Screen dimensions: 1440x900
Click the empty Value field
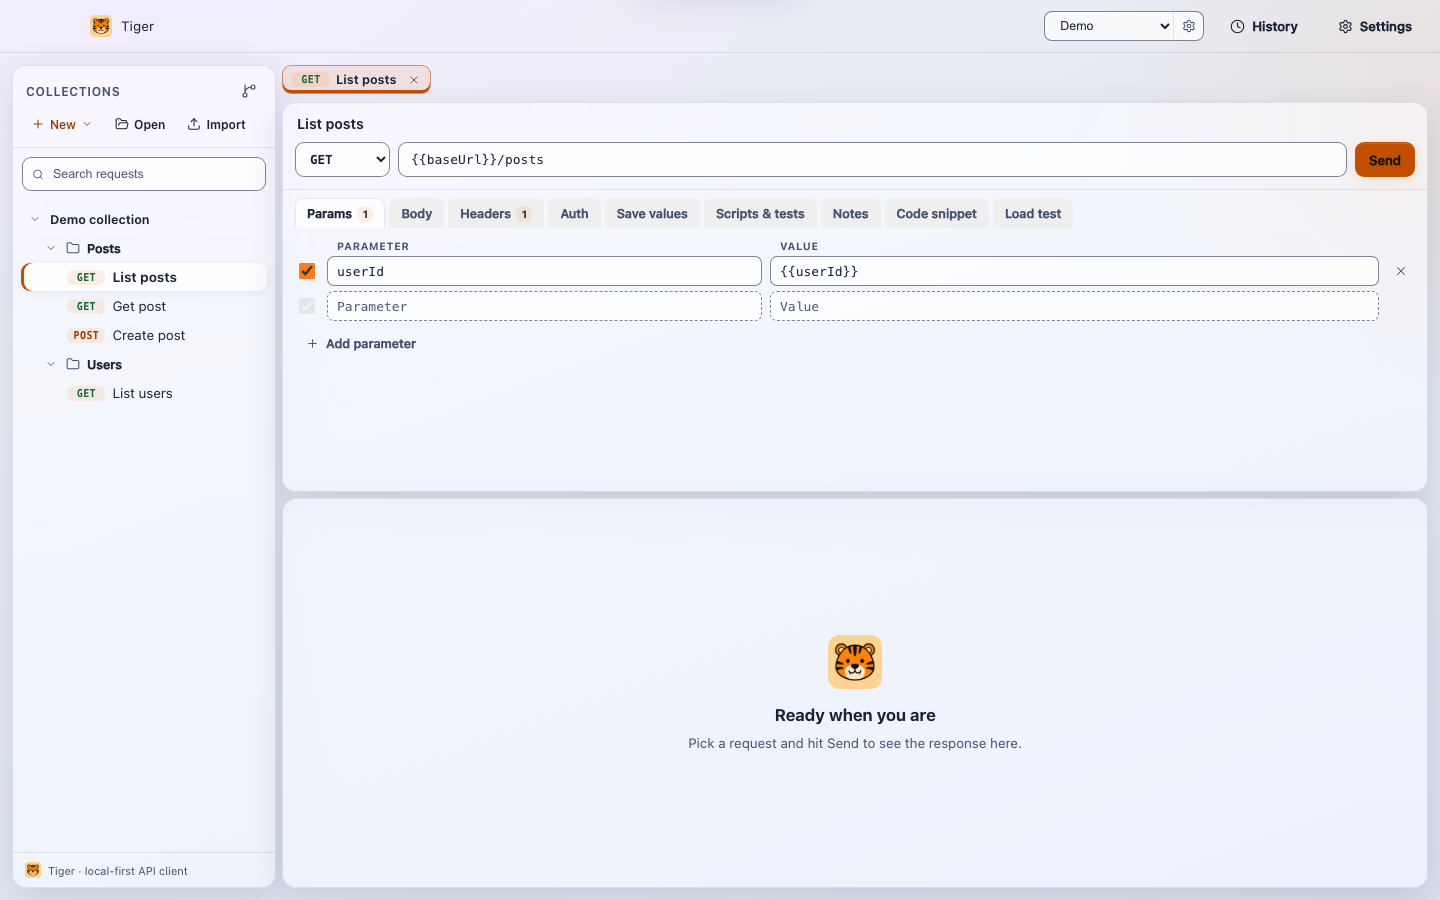pyautogui.click(x=1074, y=306)
